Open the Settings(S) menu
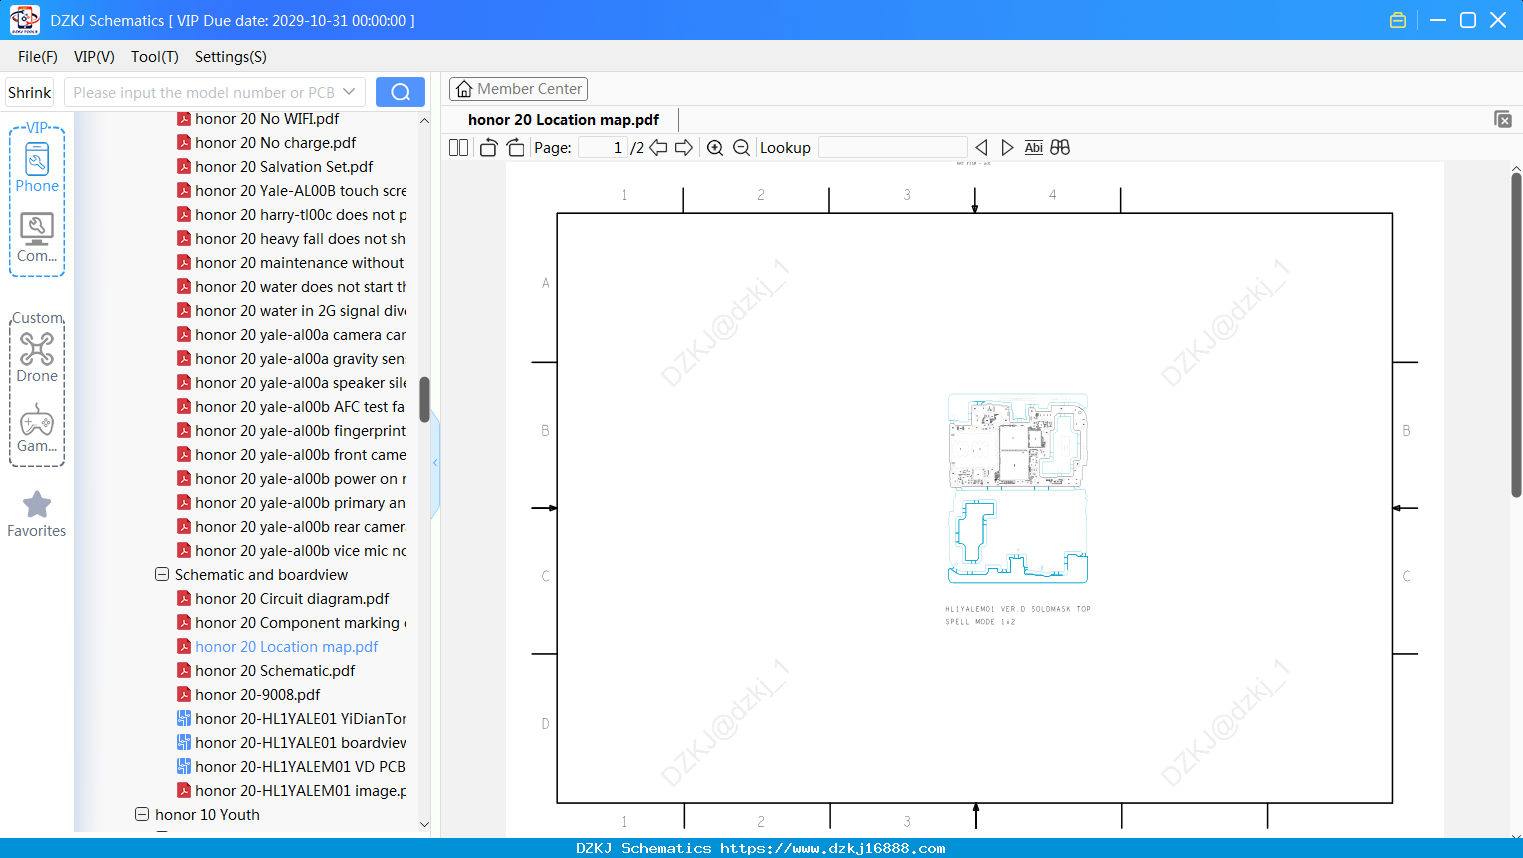The image size is (1523, 858). 231,57
